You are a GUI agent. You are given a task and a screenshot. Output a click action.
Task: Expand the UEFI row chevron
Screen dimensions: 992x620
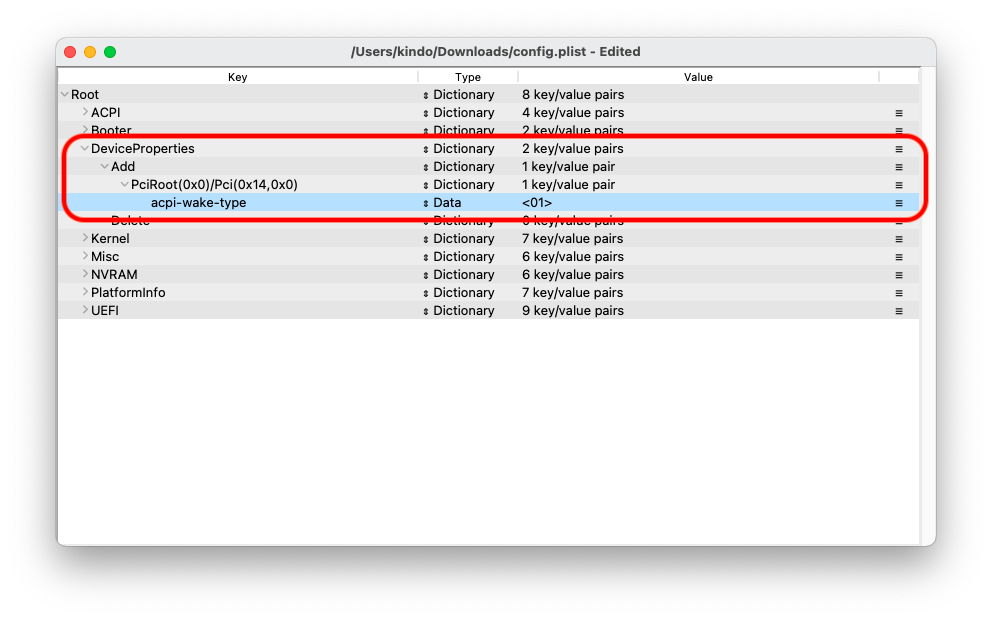coord(85,310)
